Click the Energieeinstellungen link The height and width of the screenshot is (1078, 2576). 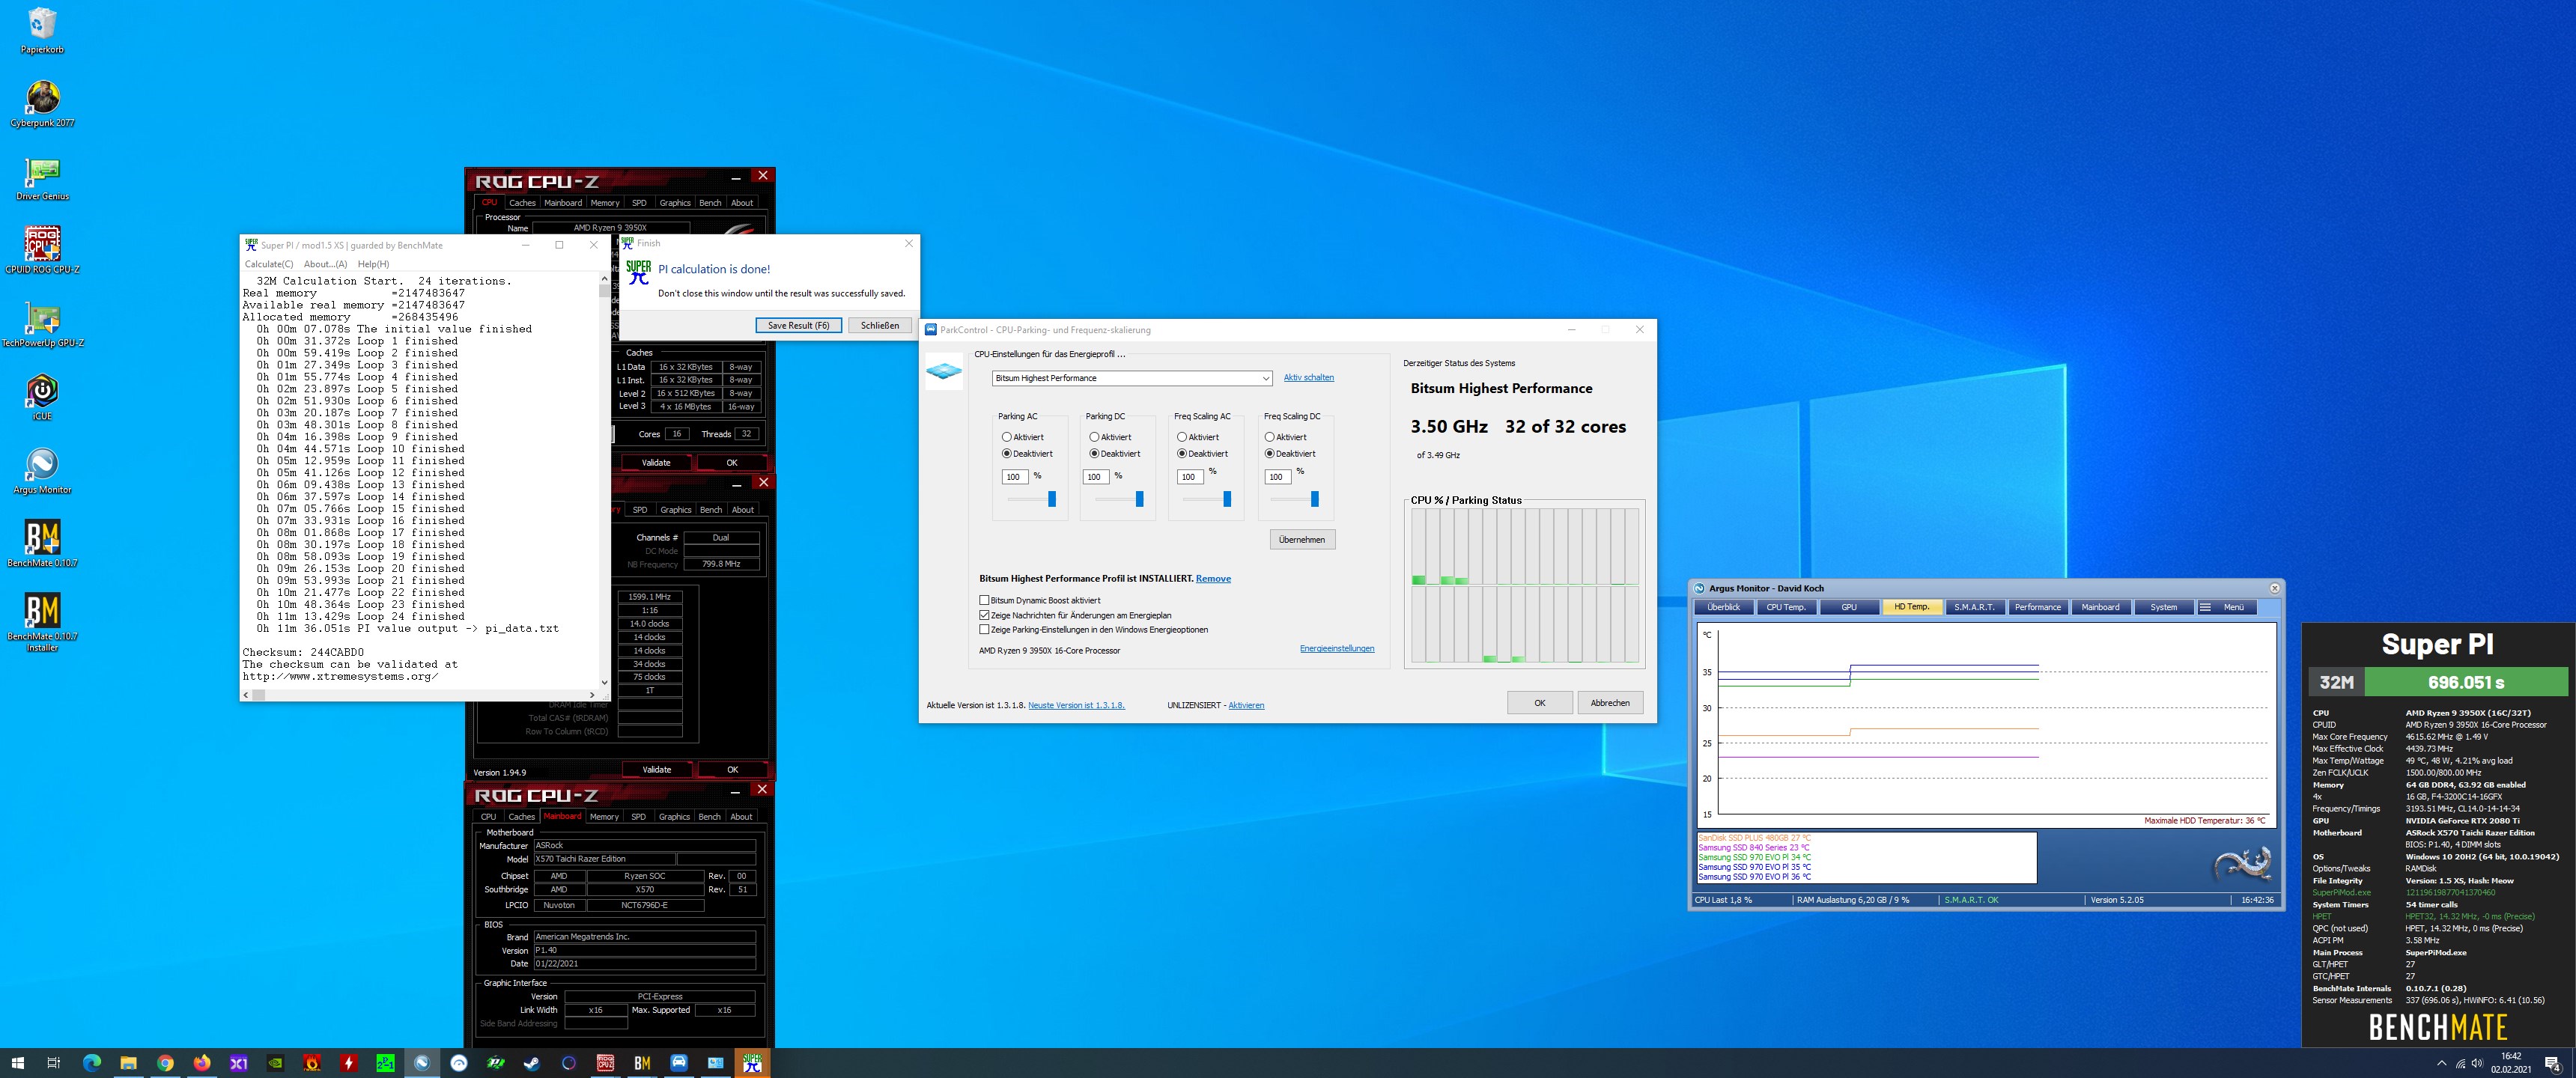coord(1336,648)
